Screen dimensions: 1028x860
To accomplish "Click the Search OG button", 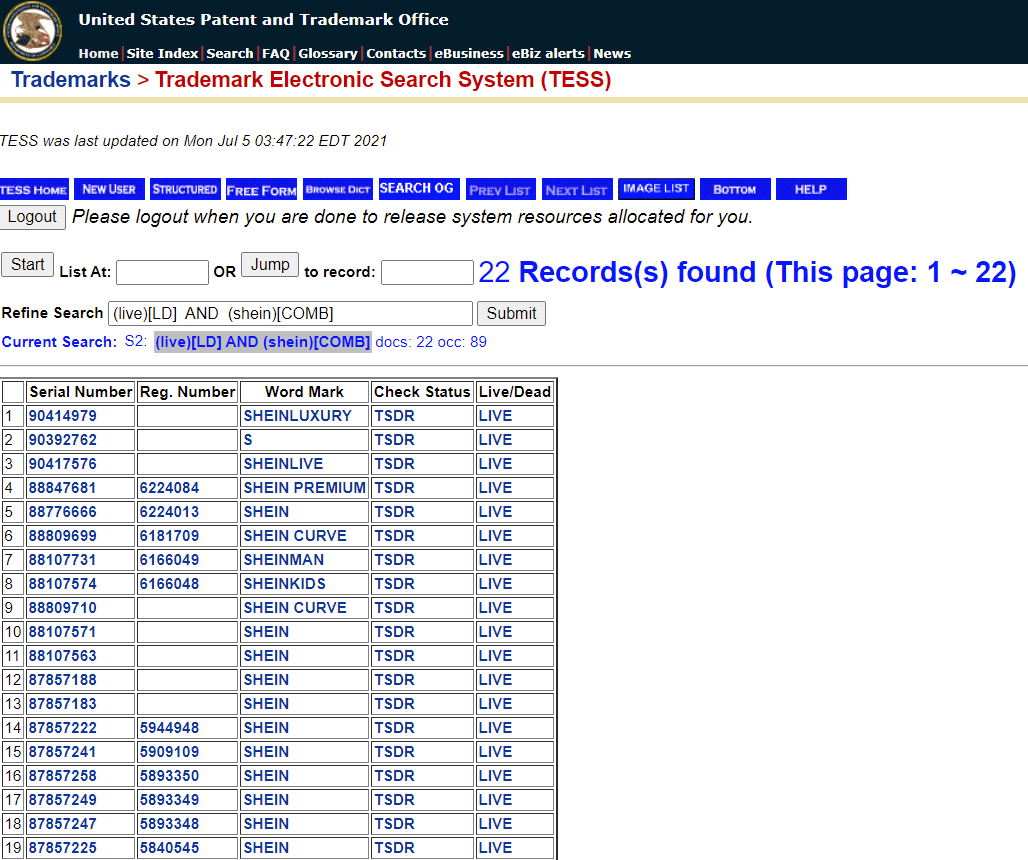I will coord(417,189).
